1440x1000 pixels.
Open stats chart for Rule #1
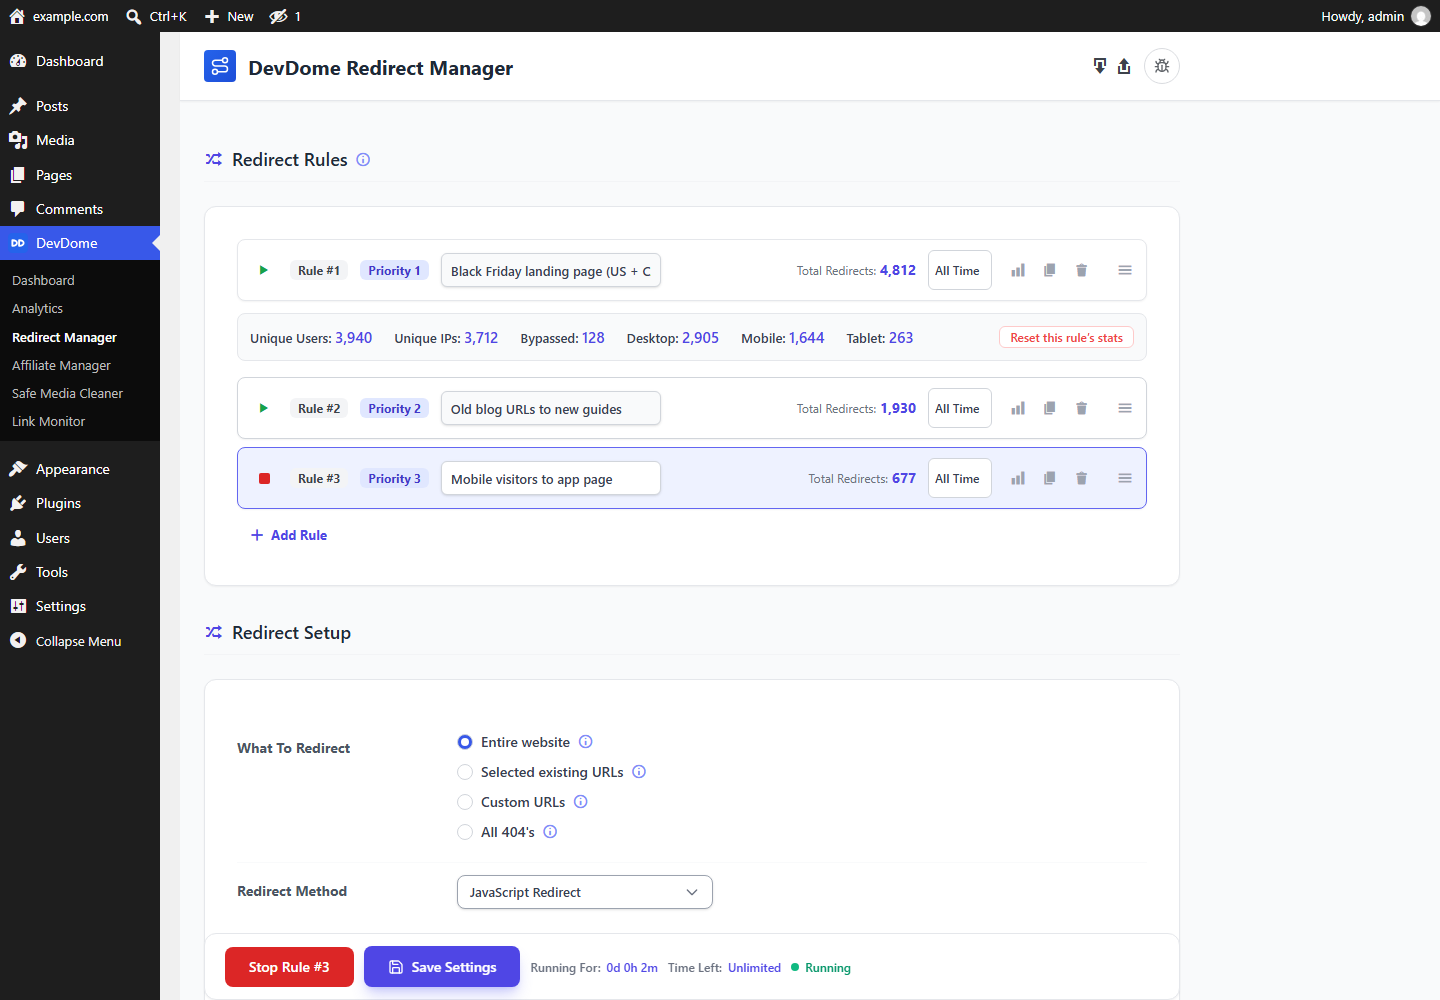[x=1018, y=270]
